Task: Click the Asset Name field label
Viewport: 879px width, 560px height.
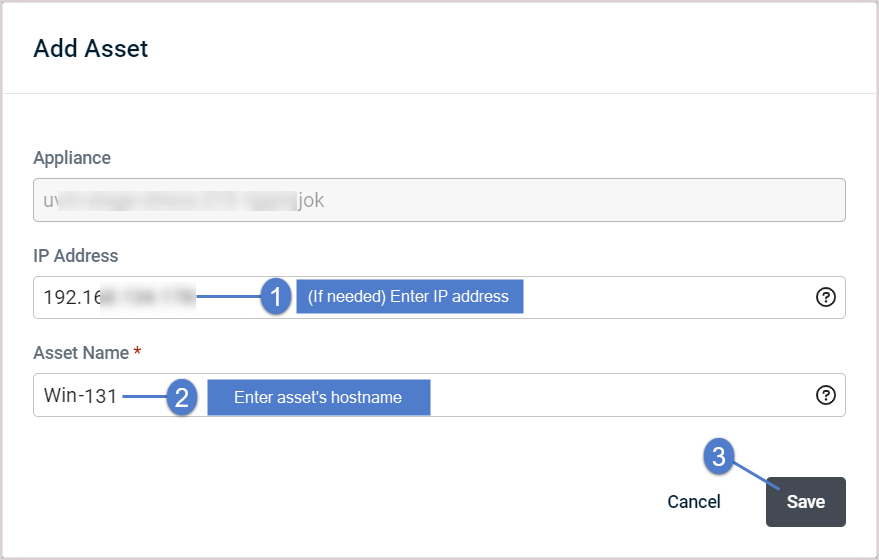Action: pos(81,353)
